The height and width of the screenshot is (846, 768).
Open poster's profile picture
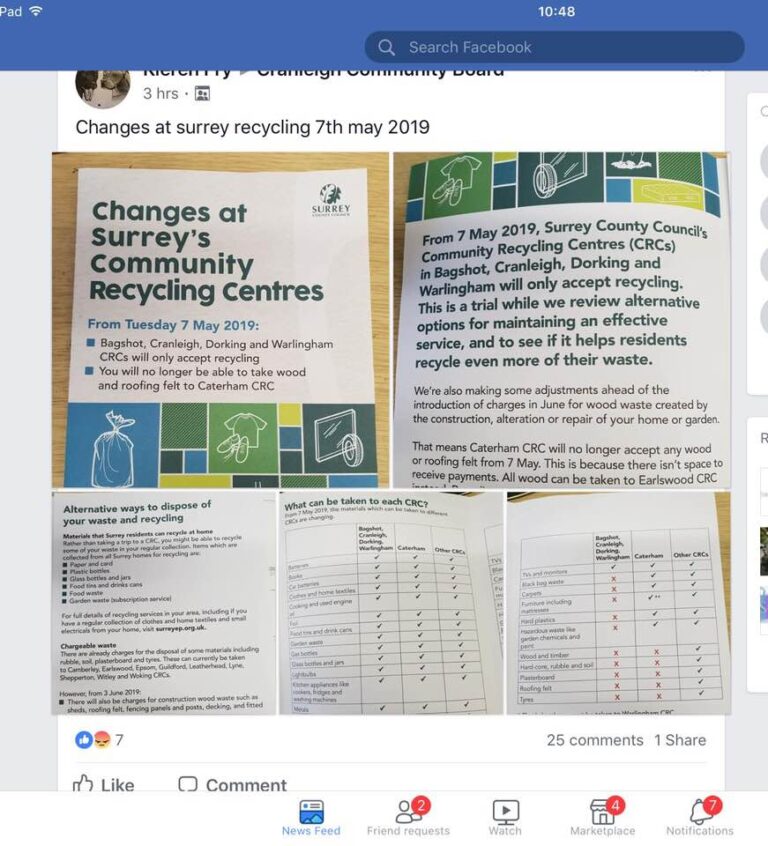[x=103, y=88]
